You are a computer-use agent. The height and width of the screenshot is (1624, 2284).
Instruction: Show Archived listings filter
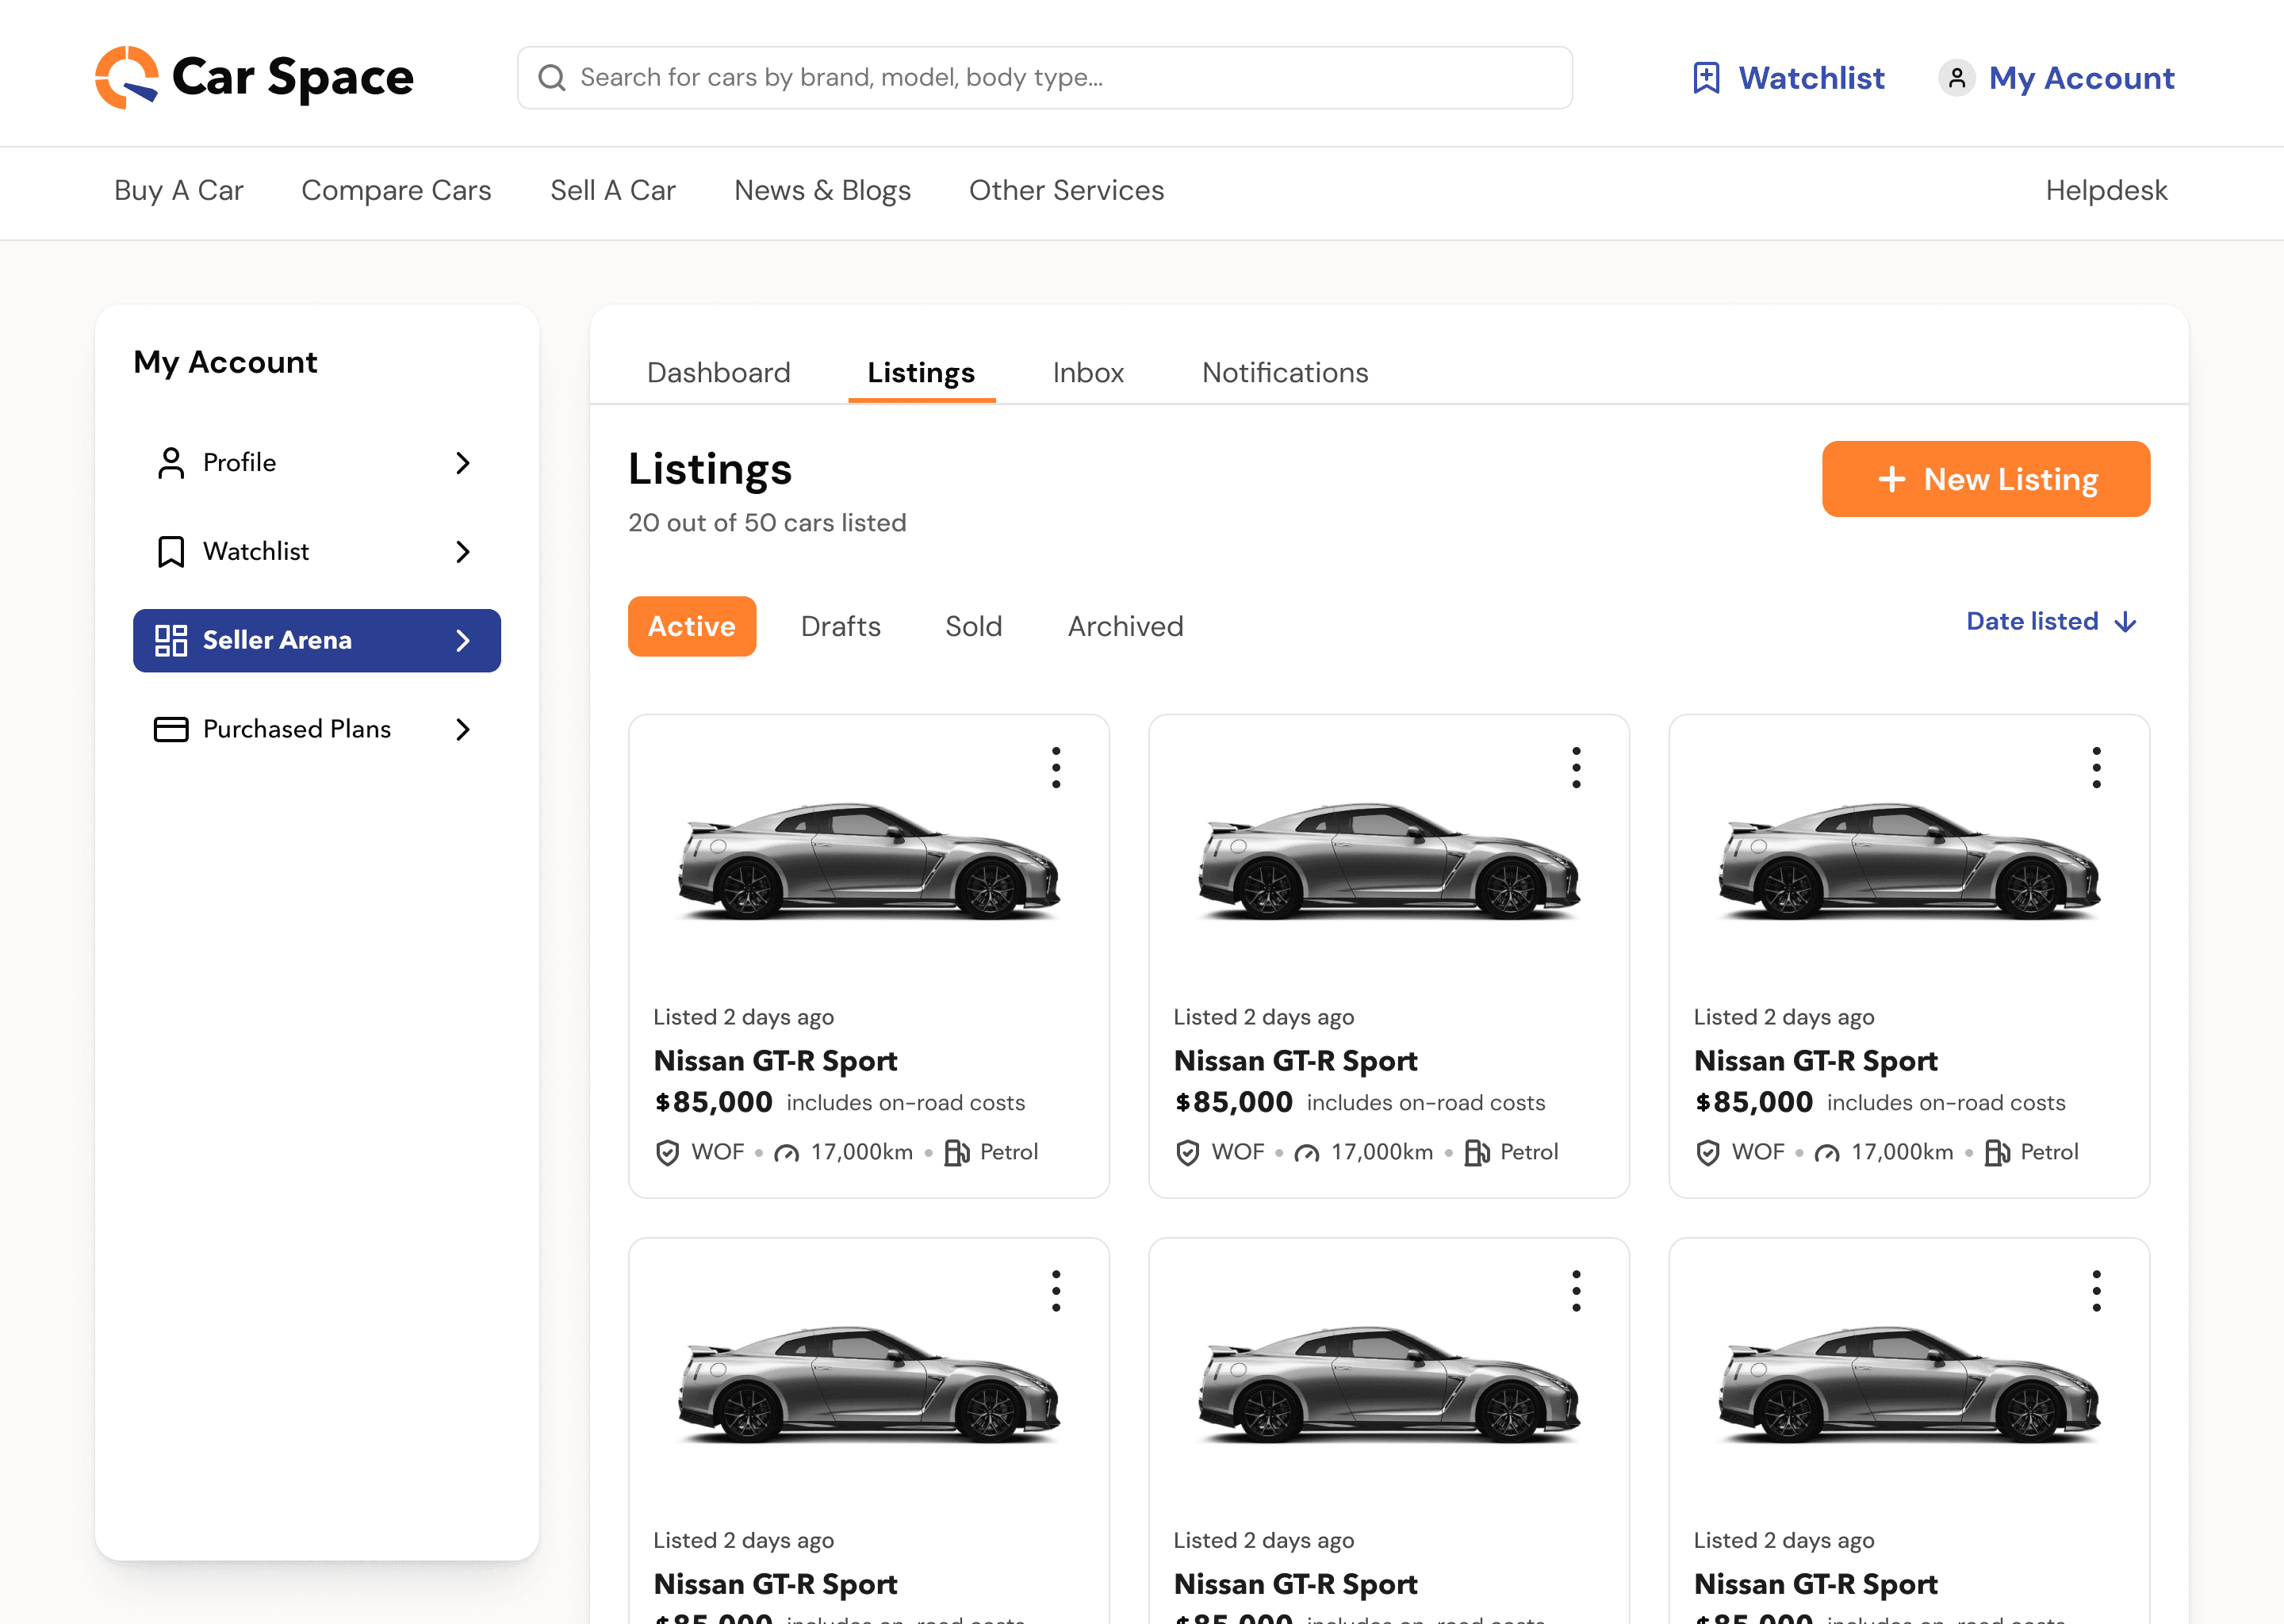point(1125,626)
